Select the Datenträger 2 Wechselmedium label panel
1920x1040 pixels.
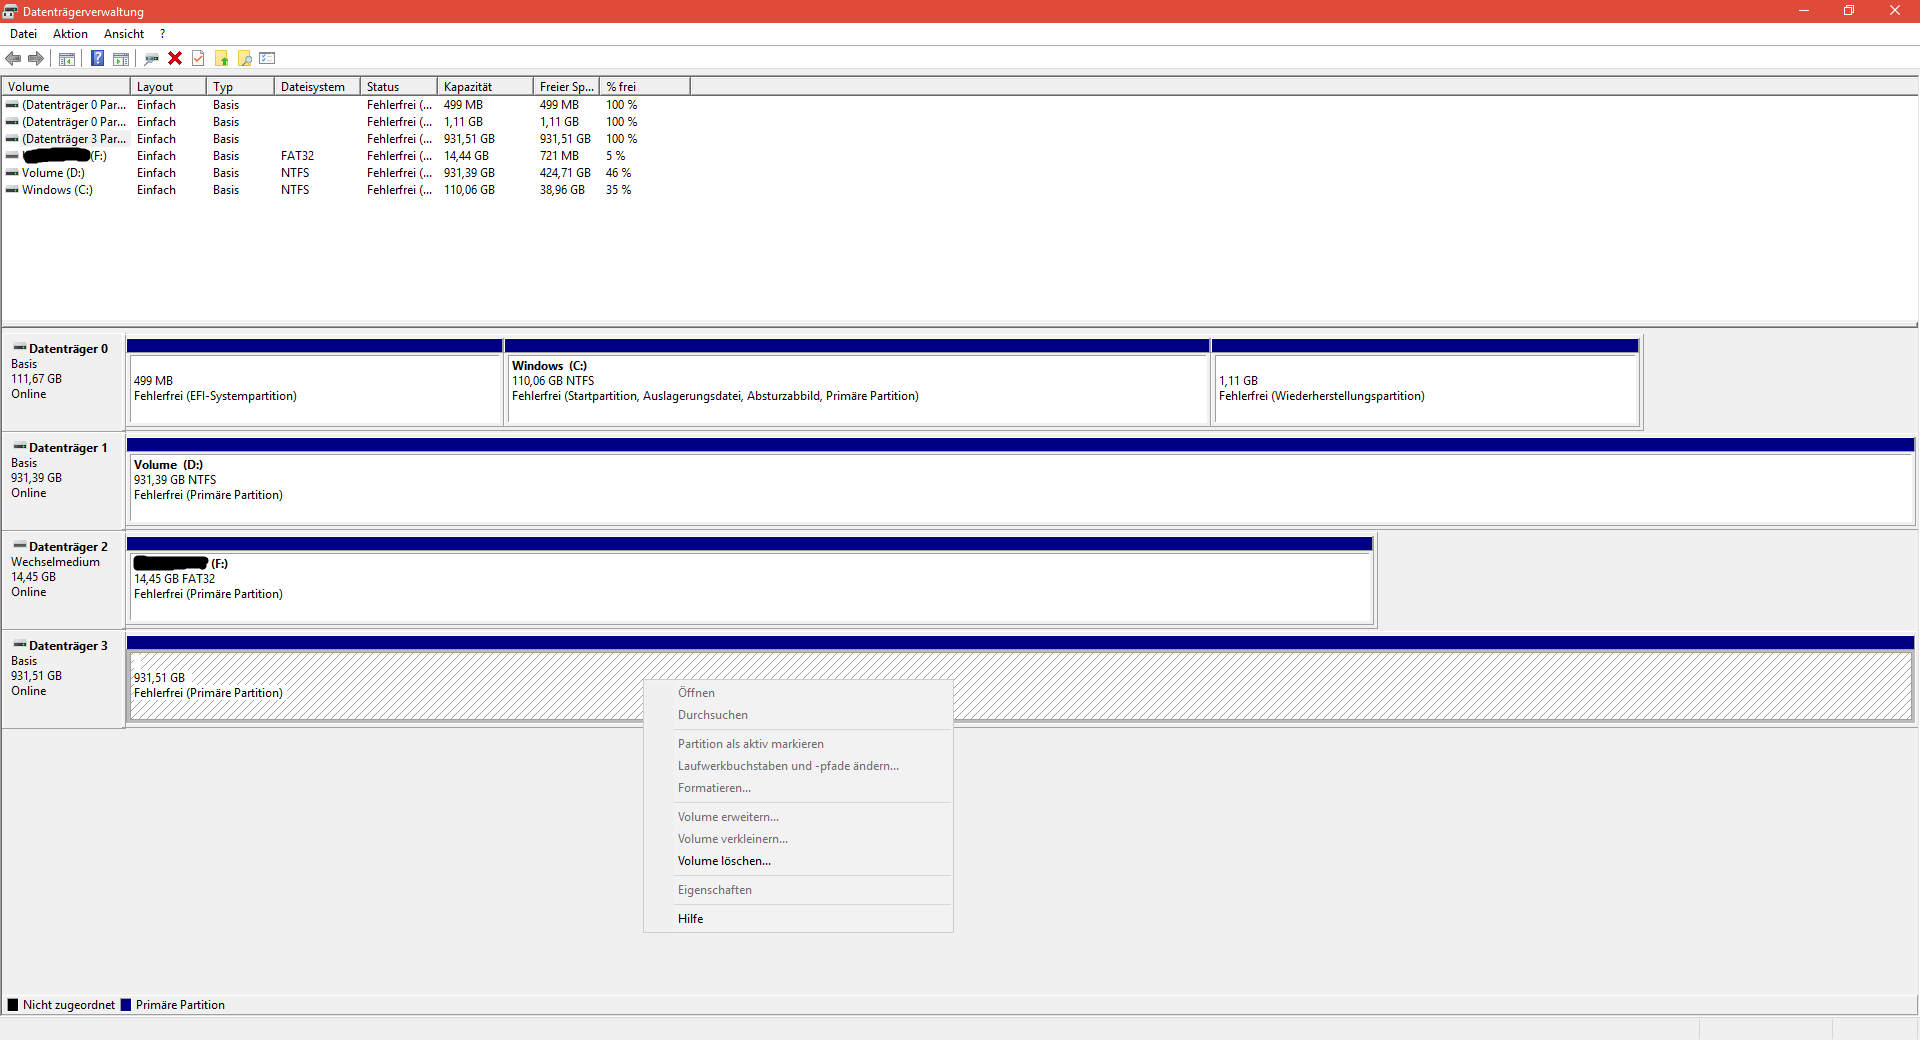tap(63, 579)
